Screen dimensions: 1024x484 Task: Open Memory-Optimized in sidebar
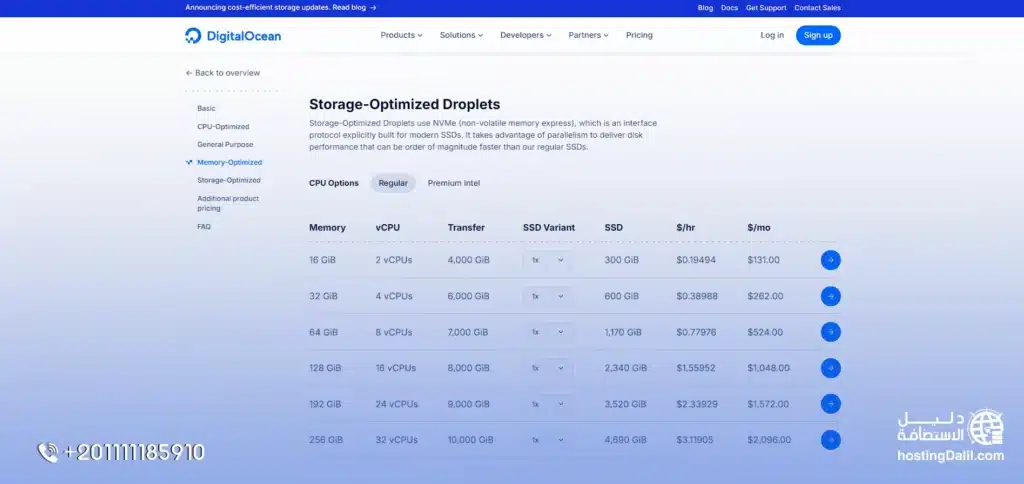(x=229, y=162)
